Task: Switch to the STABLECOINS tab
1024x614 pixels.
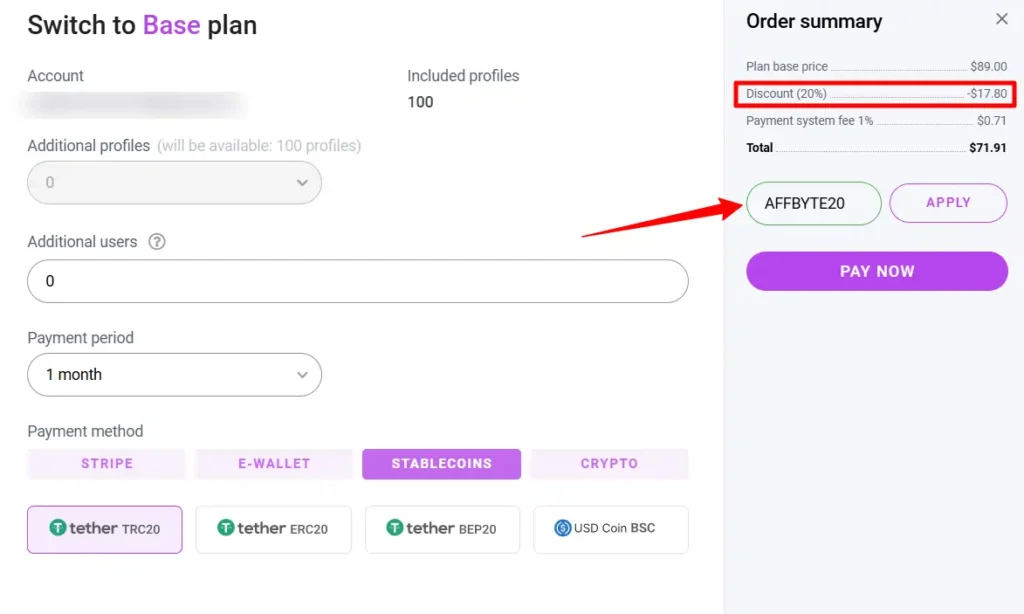Action: pyautogui.click(x=441, y=464)
